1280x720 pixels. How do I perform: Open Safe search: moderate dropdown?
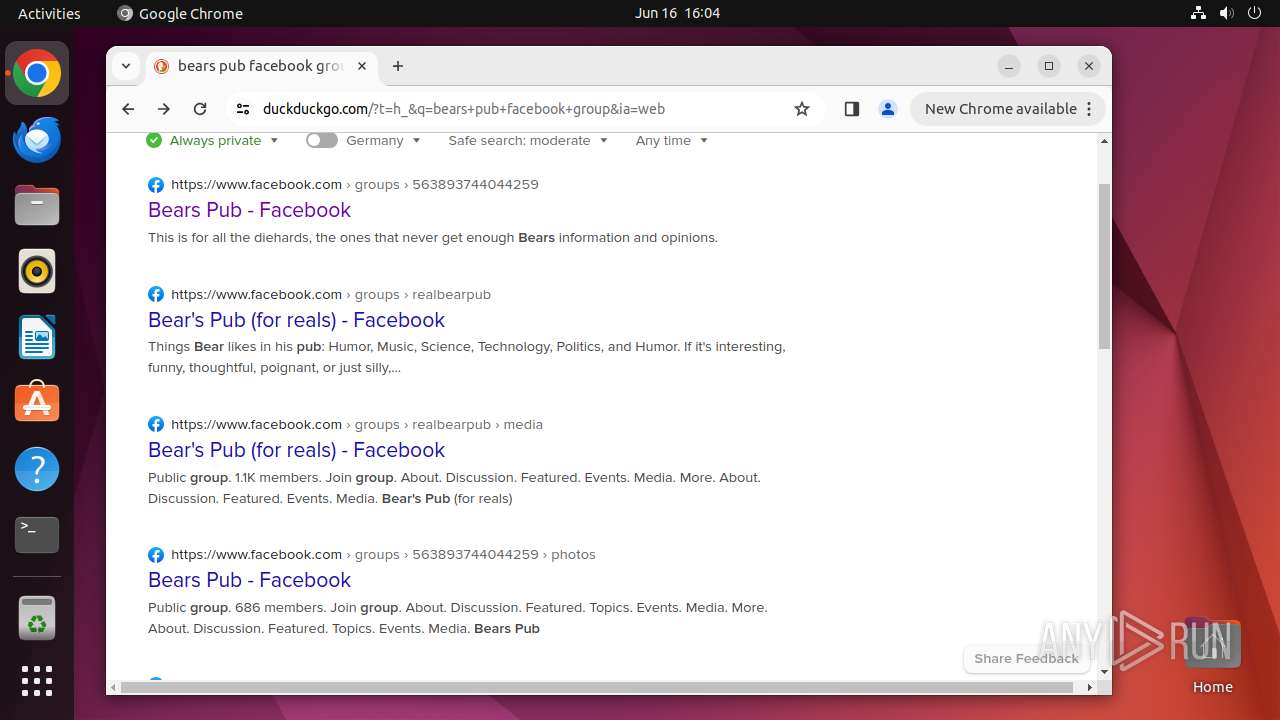(528, 140)
